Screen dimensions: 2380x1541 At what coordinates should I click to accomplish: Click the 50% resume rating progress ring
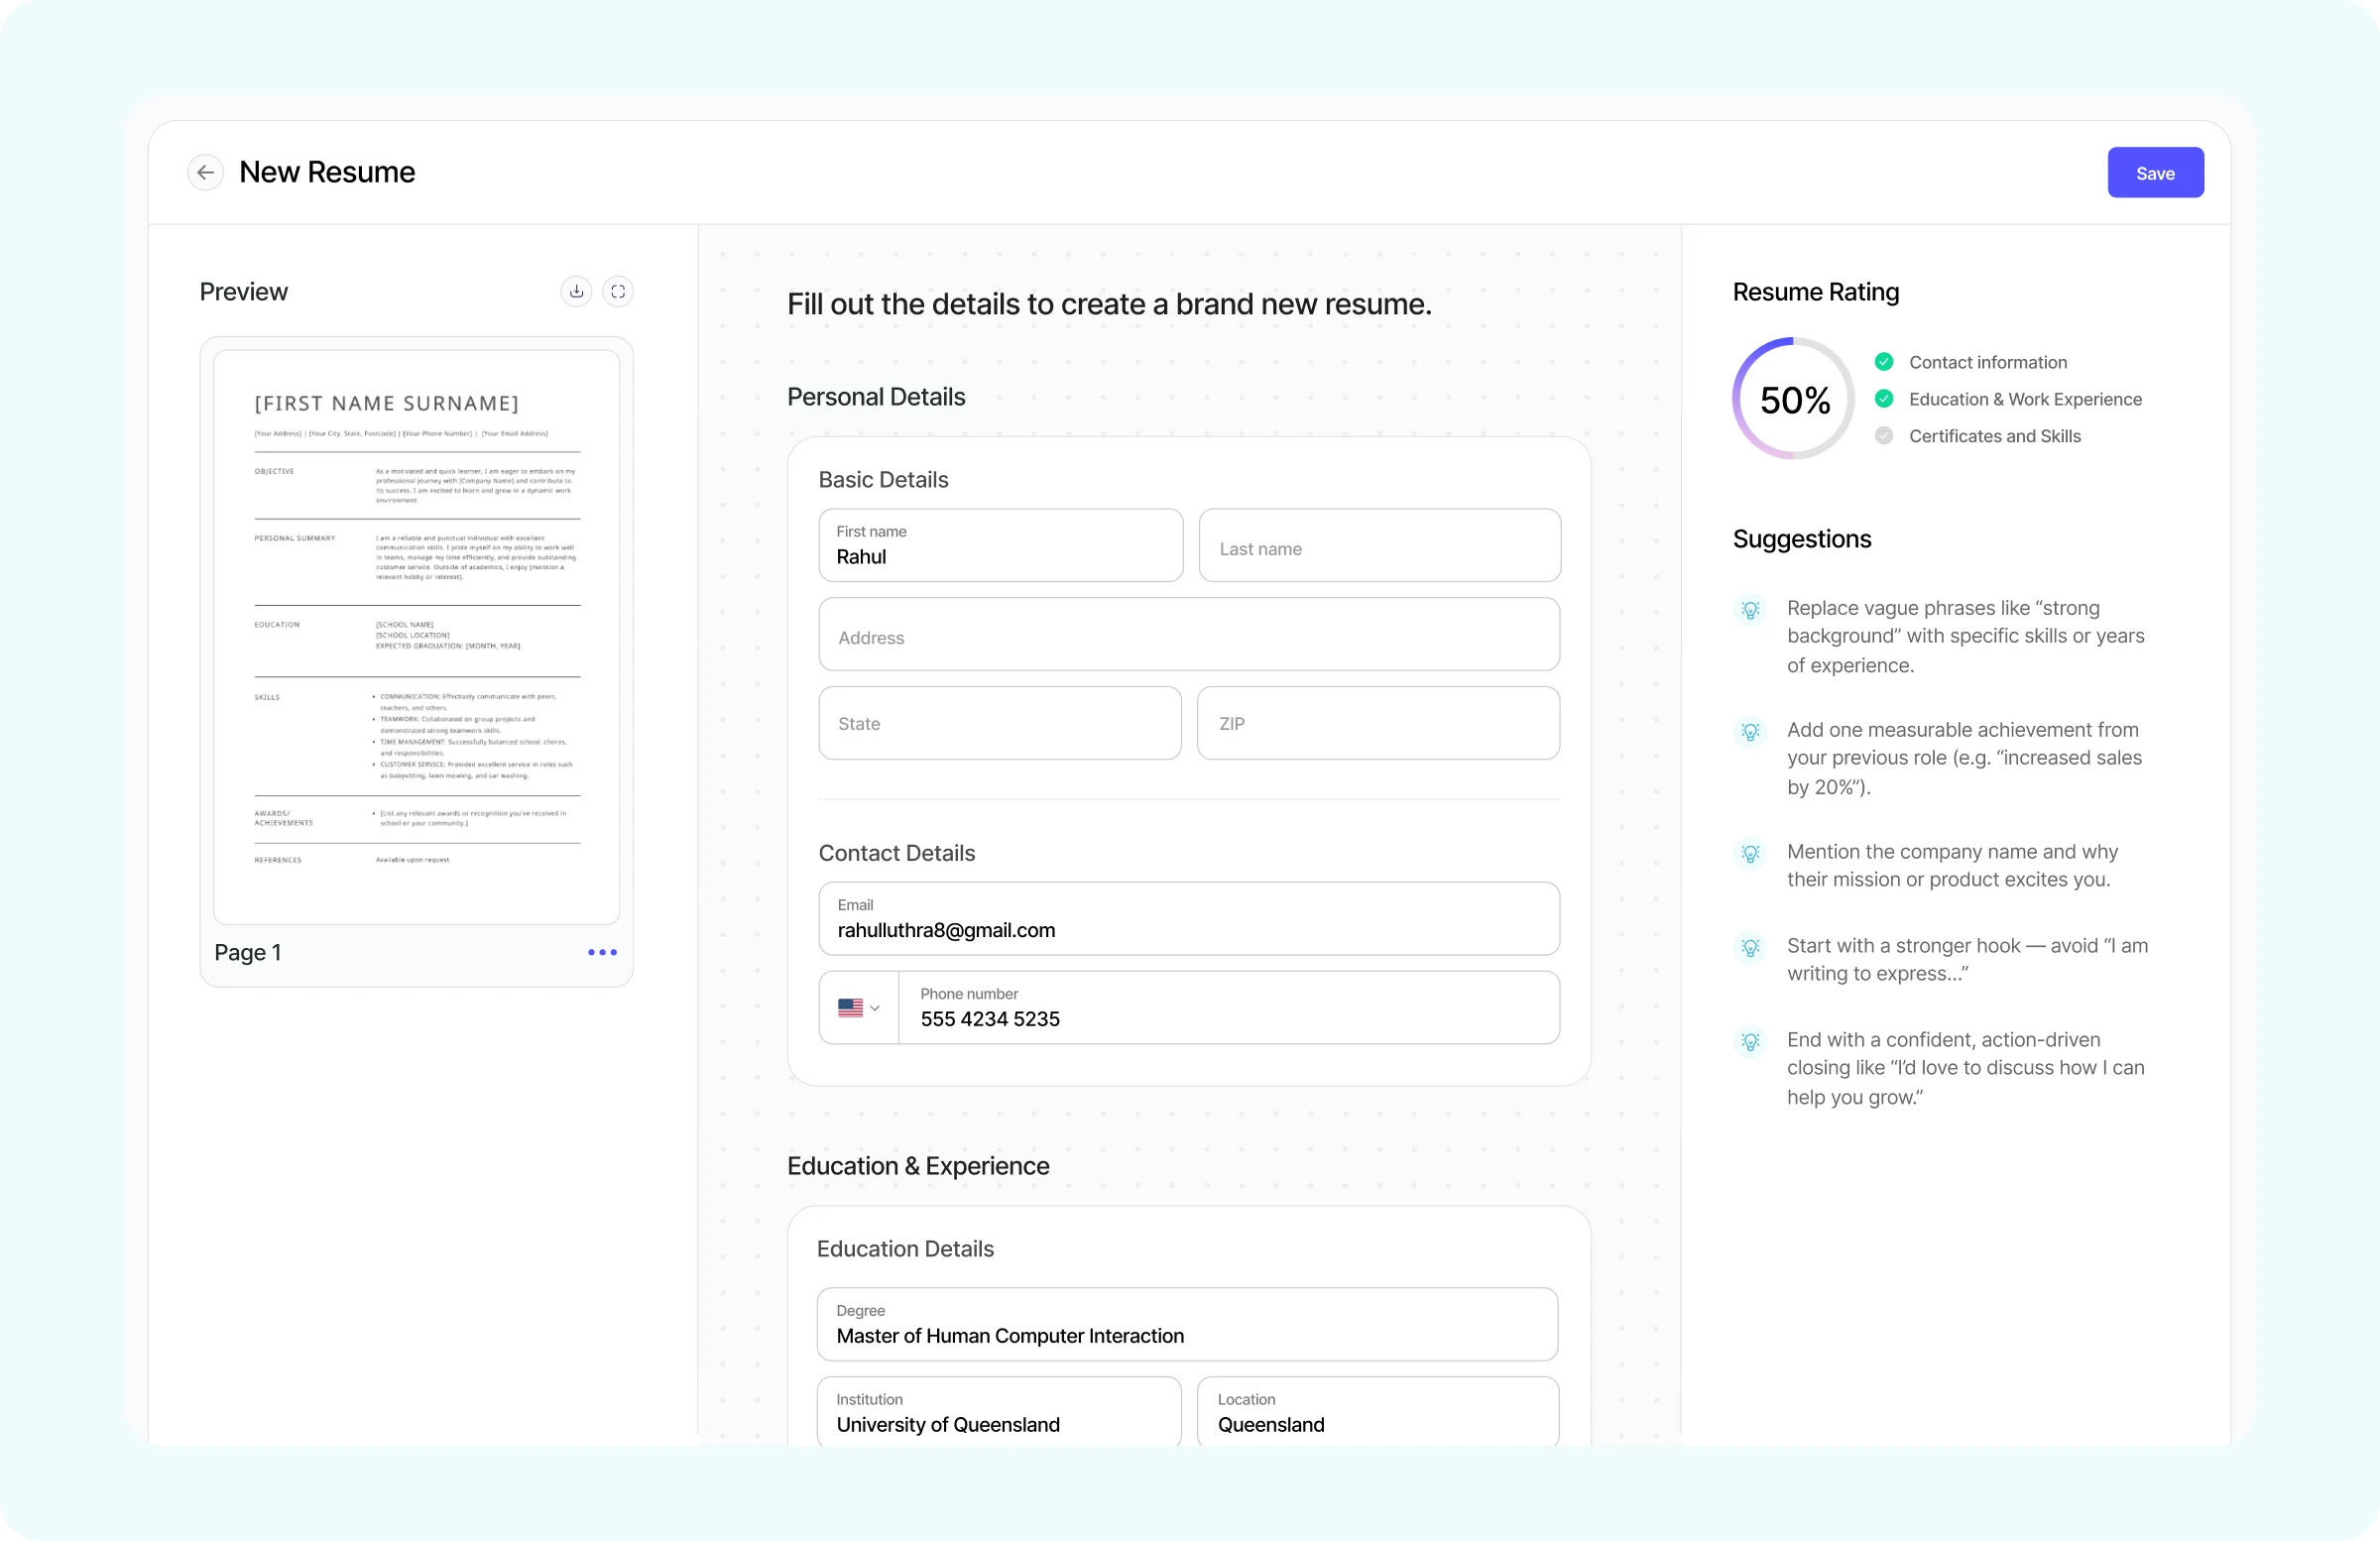click(x=1793, y=399)
